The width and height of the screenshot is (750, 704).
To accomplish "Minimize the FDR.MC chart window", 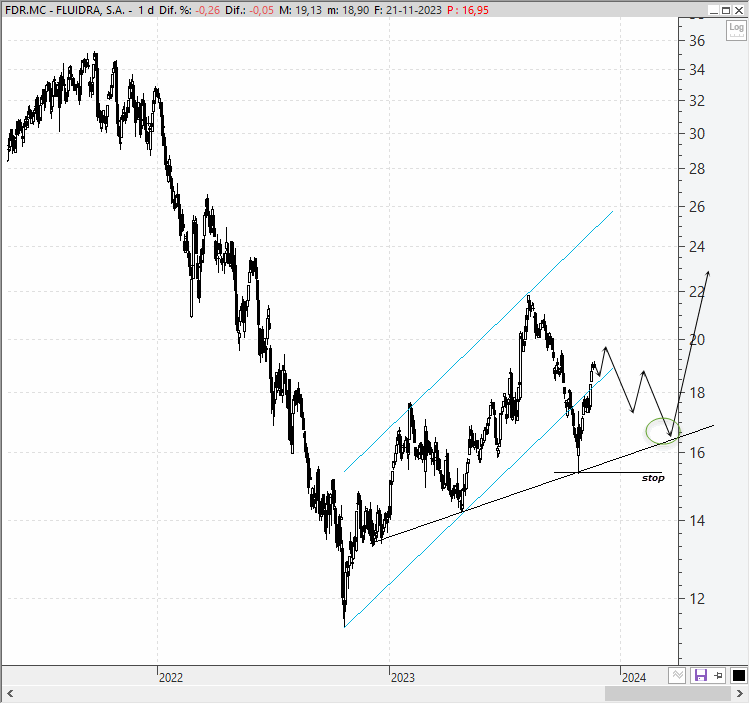I will (x=714, y=10).
